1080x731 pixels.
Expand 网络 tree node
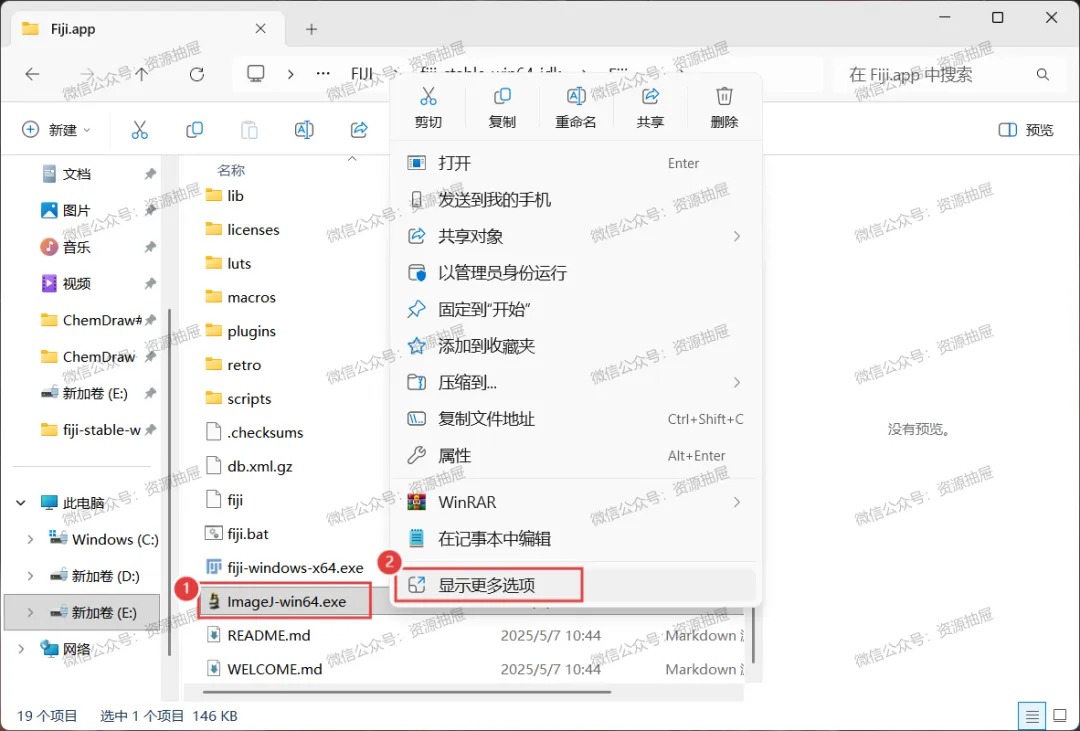[21, 649]
